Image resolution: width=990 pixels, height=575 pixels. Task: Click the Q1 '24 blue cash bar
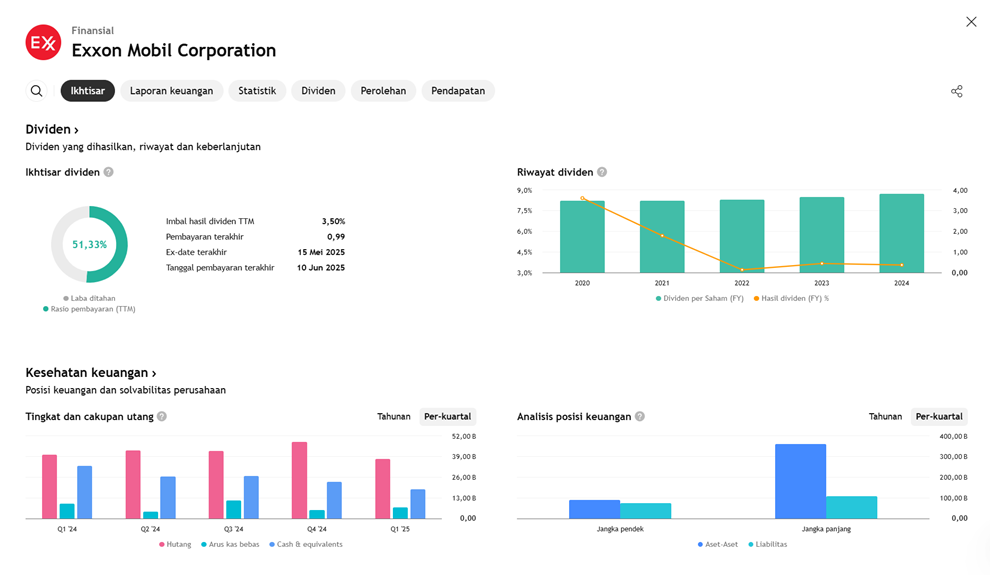click(85, 492)
